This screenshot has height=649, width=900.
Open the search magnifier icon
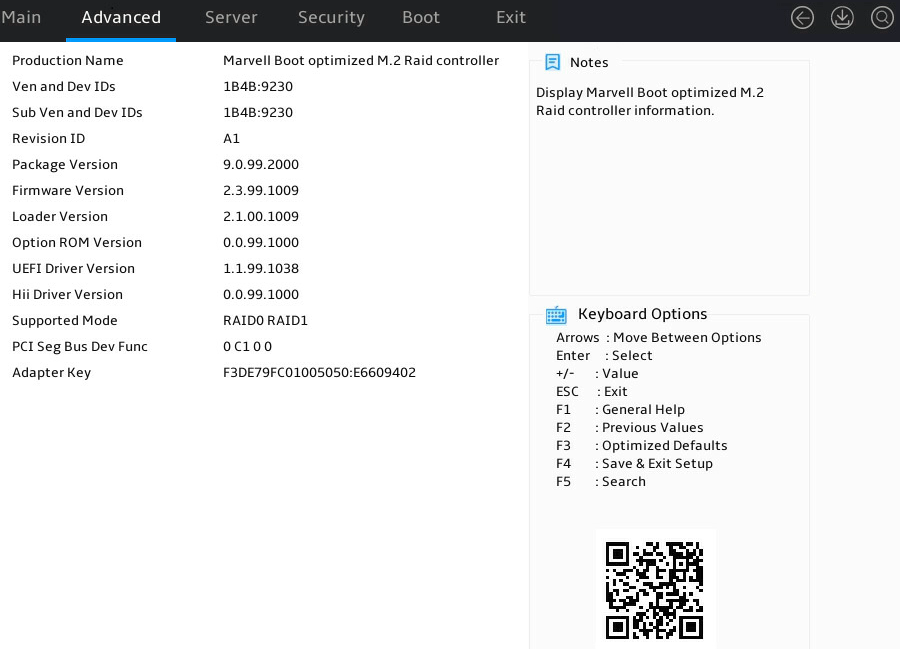(882, 18)
